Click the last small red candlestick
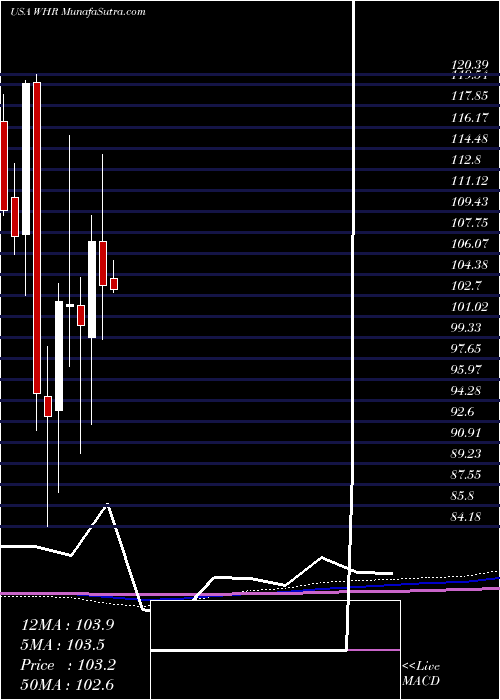The image size is (500, 700). coord(114,284)
